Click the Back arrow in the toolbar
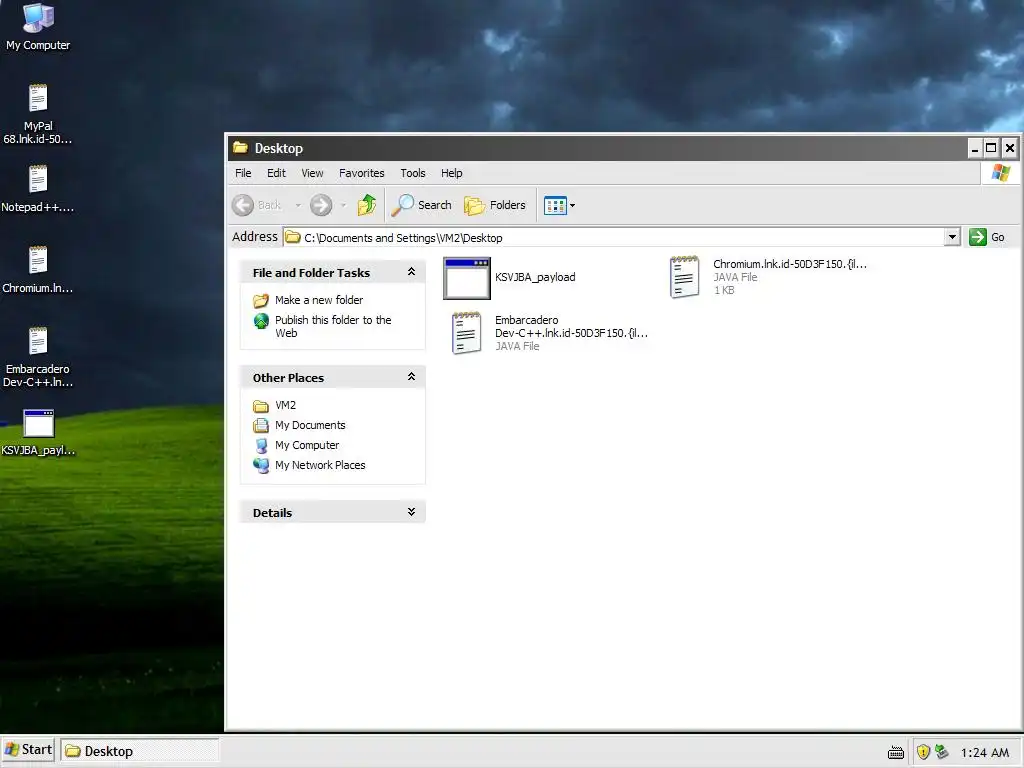The width and height of the screenshot is (1024, 768). point(243,205)
